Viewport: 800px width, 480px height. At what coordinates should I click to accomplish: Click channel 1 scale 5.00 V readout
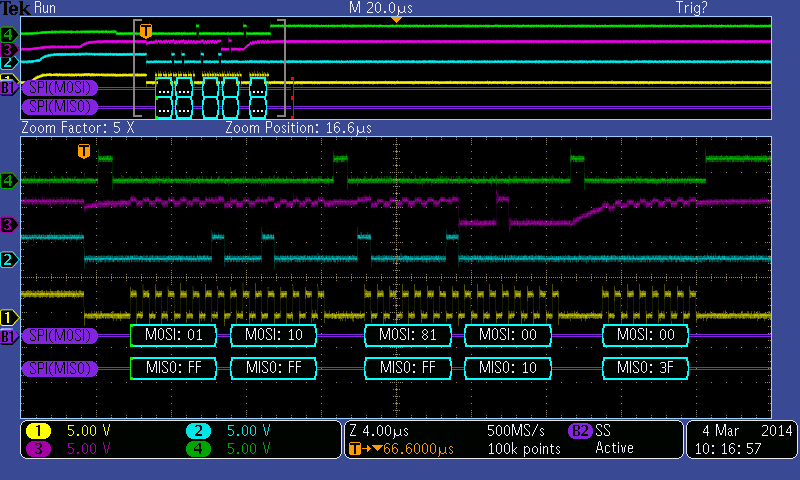point(88,431)
